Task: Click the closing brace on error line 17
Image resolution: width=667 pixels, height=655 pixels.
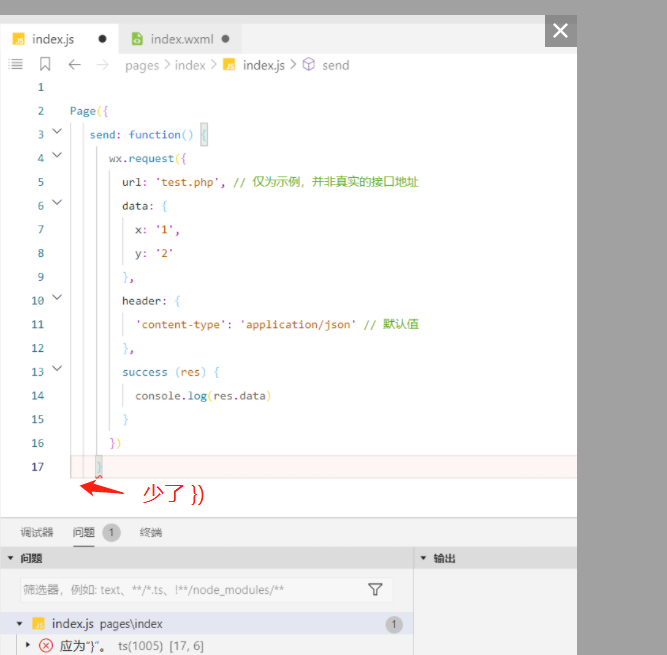Action: pos(99,467)
